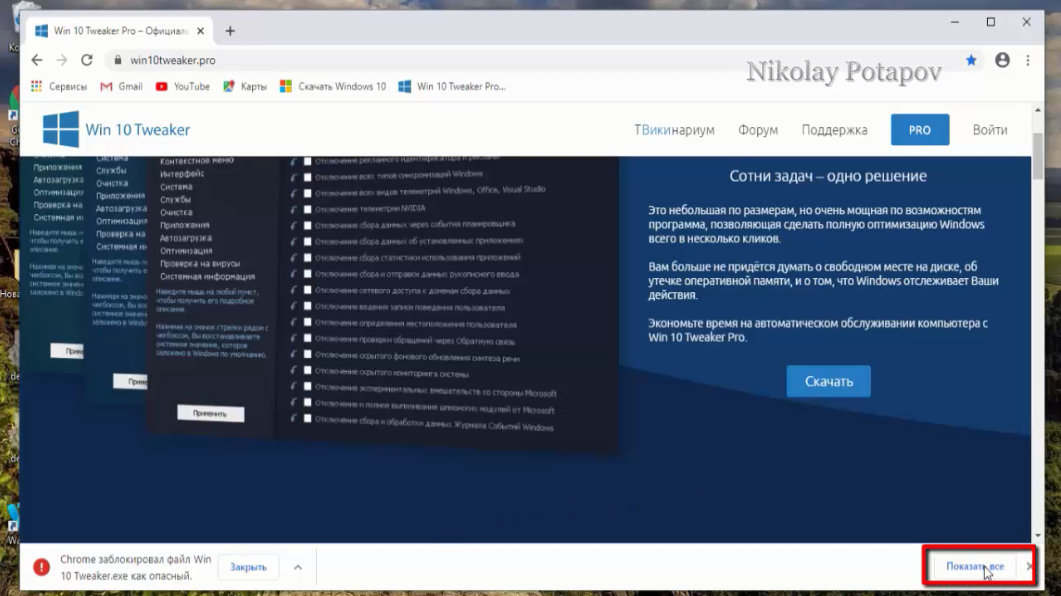Click the page vertical scrollbar thumb
The height and width of the screenshot is (596, 1061).
point(1038,156)
